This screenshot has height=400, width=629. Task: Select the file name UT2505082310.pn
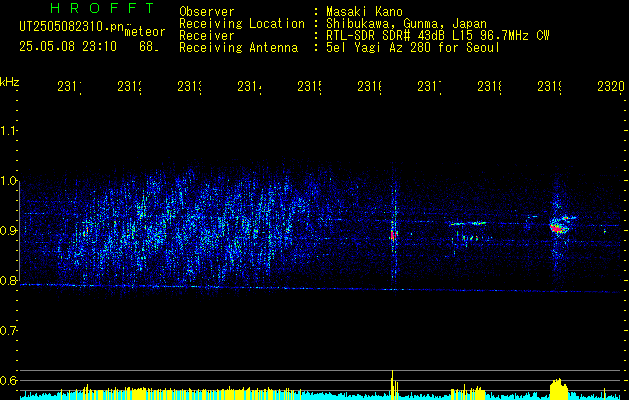click(72, 27)
